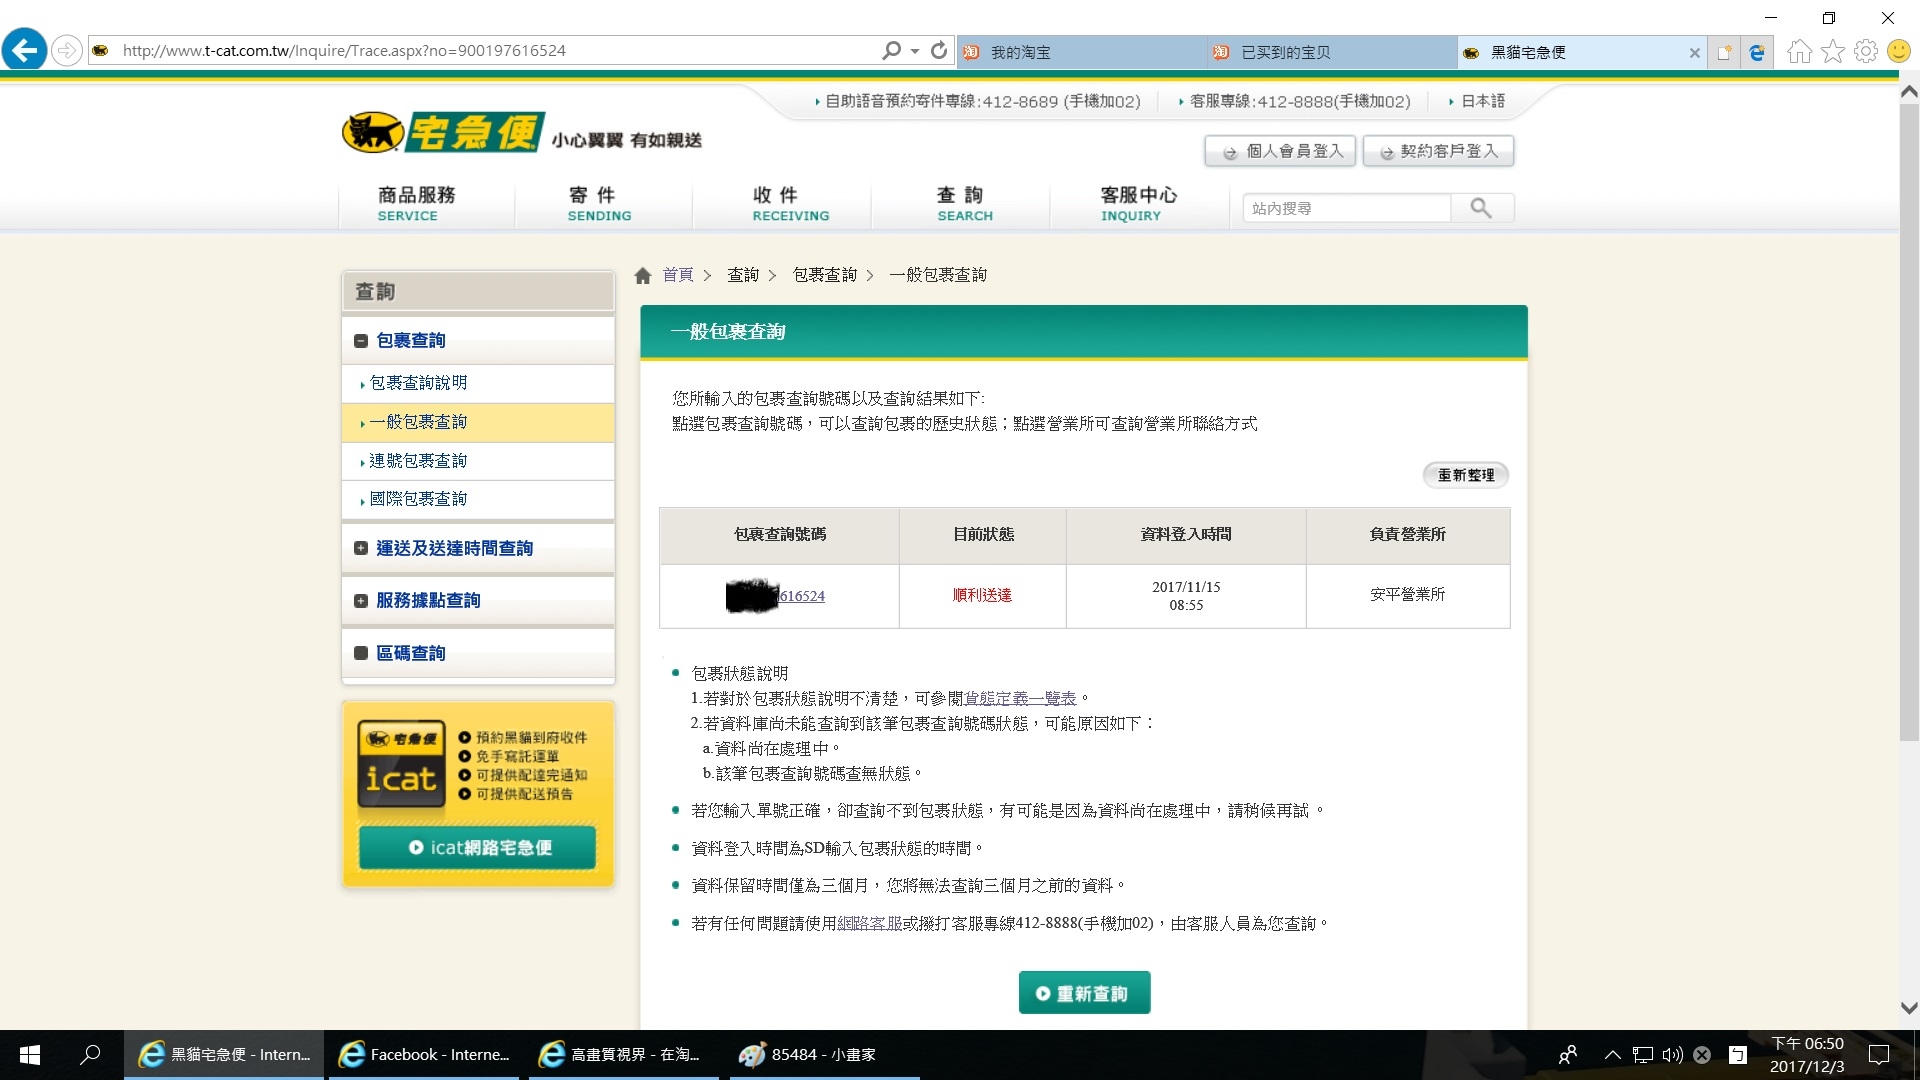Select 連號包裹查詢 in the sidebar
The height and width of the screenshot is (1080, 1920).
[x=418, y=461]
